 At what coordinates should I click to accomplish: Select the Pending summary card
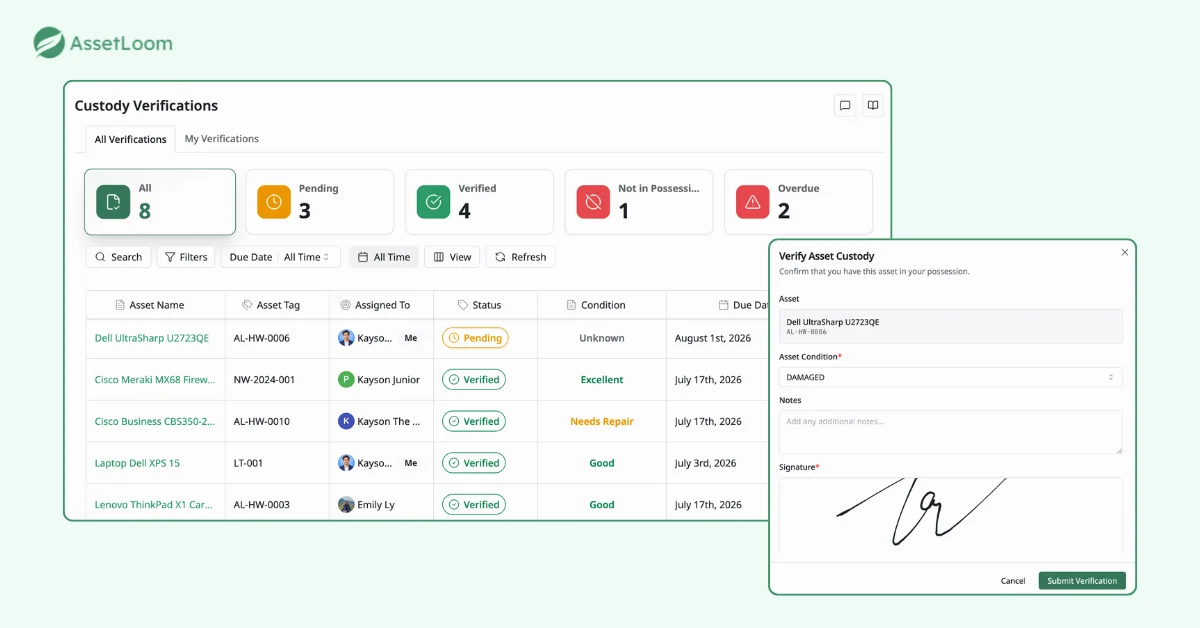[x=319, y=202]
